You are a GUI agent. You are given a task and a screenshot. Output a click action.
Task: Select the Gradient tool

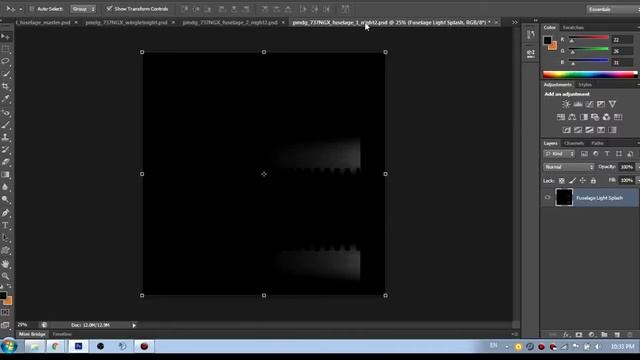point(5,175)
